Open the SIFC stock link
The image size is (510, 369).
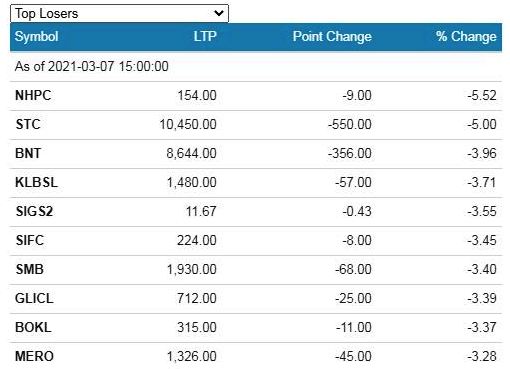pyautogui.click(x=30, y=240)
